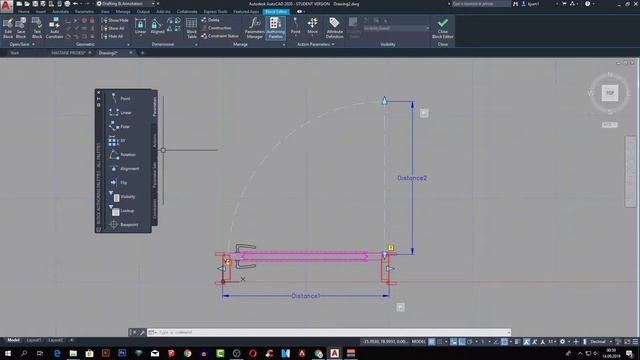Run the Test Block tool

37,28
